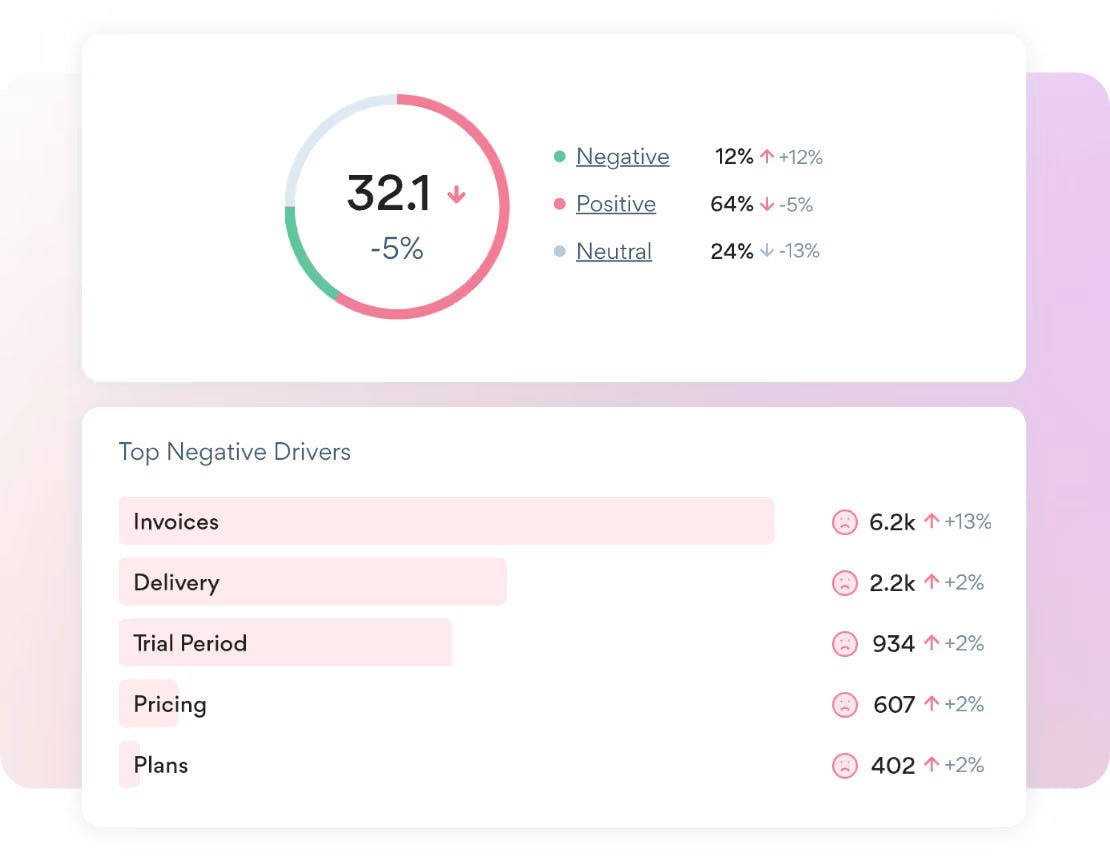Open the Positive sentiment link

[x=616, y=204]
